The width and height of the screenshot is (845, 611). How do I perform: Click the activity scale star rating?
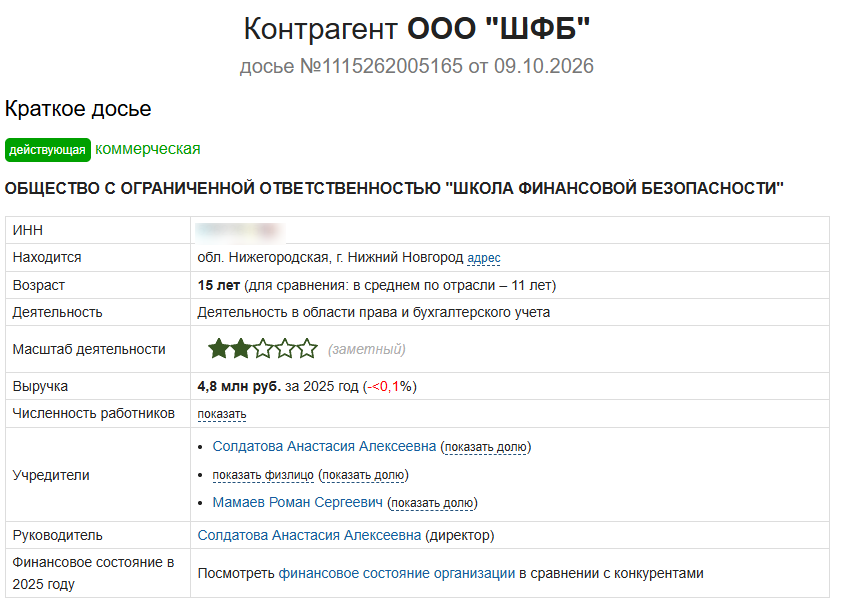263,349
